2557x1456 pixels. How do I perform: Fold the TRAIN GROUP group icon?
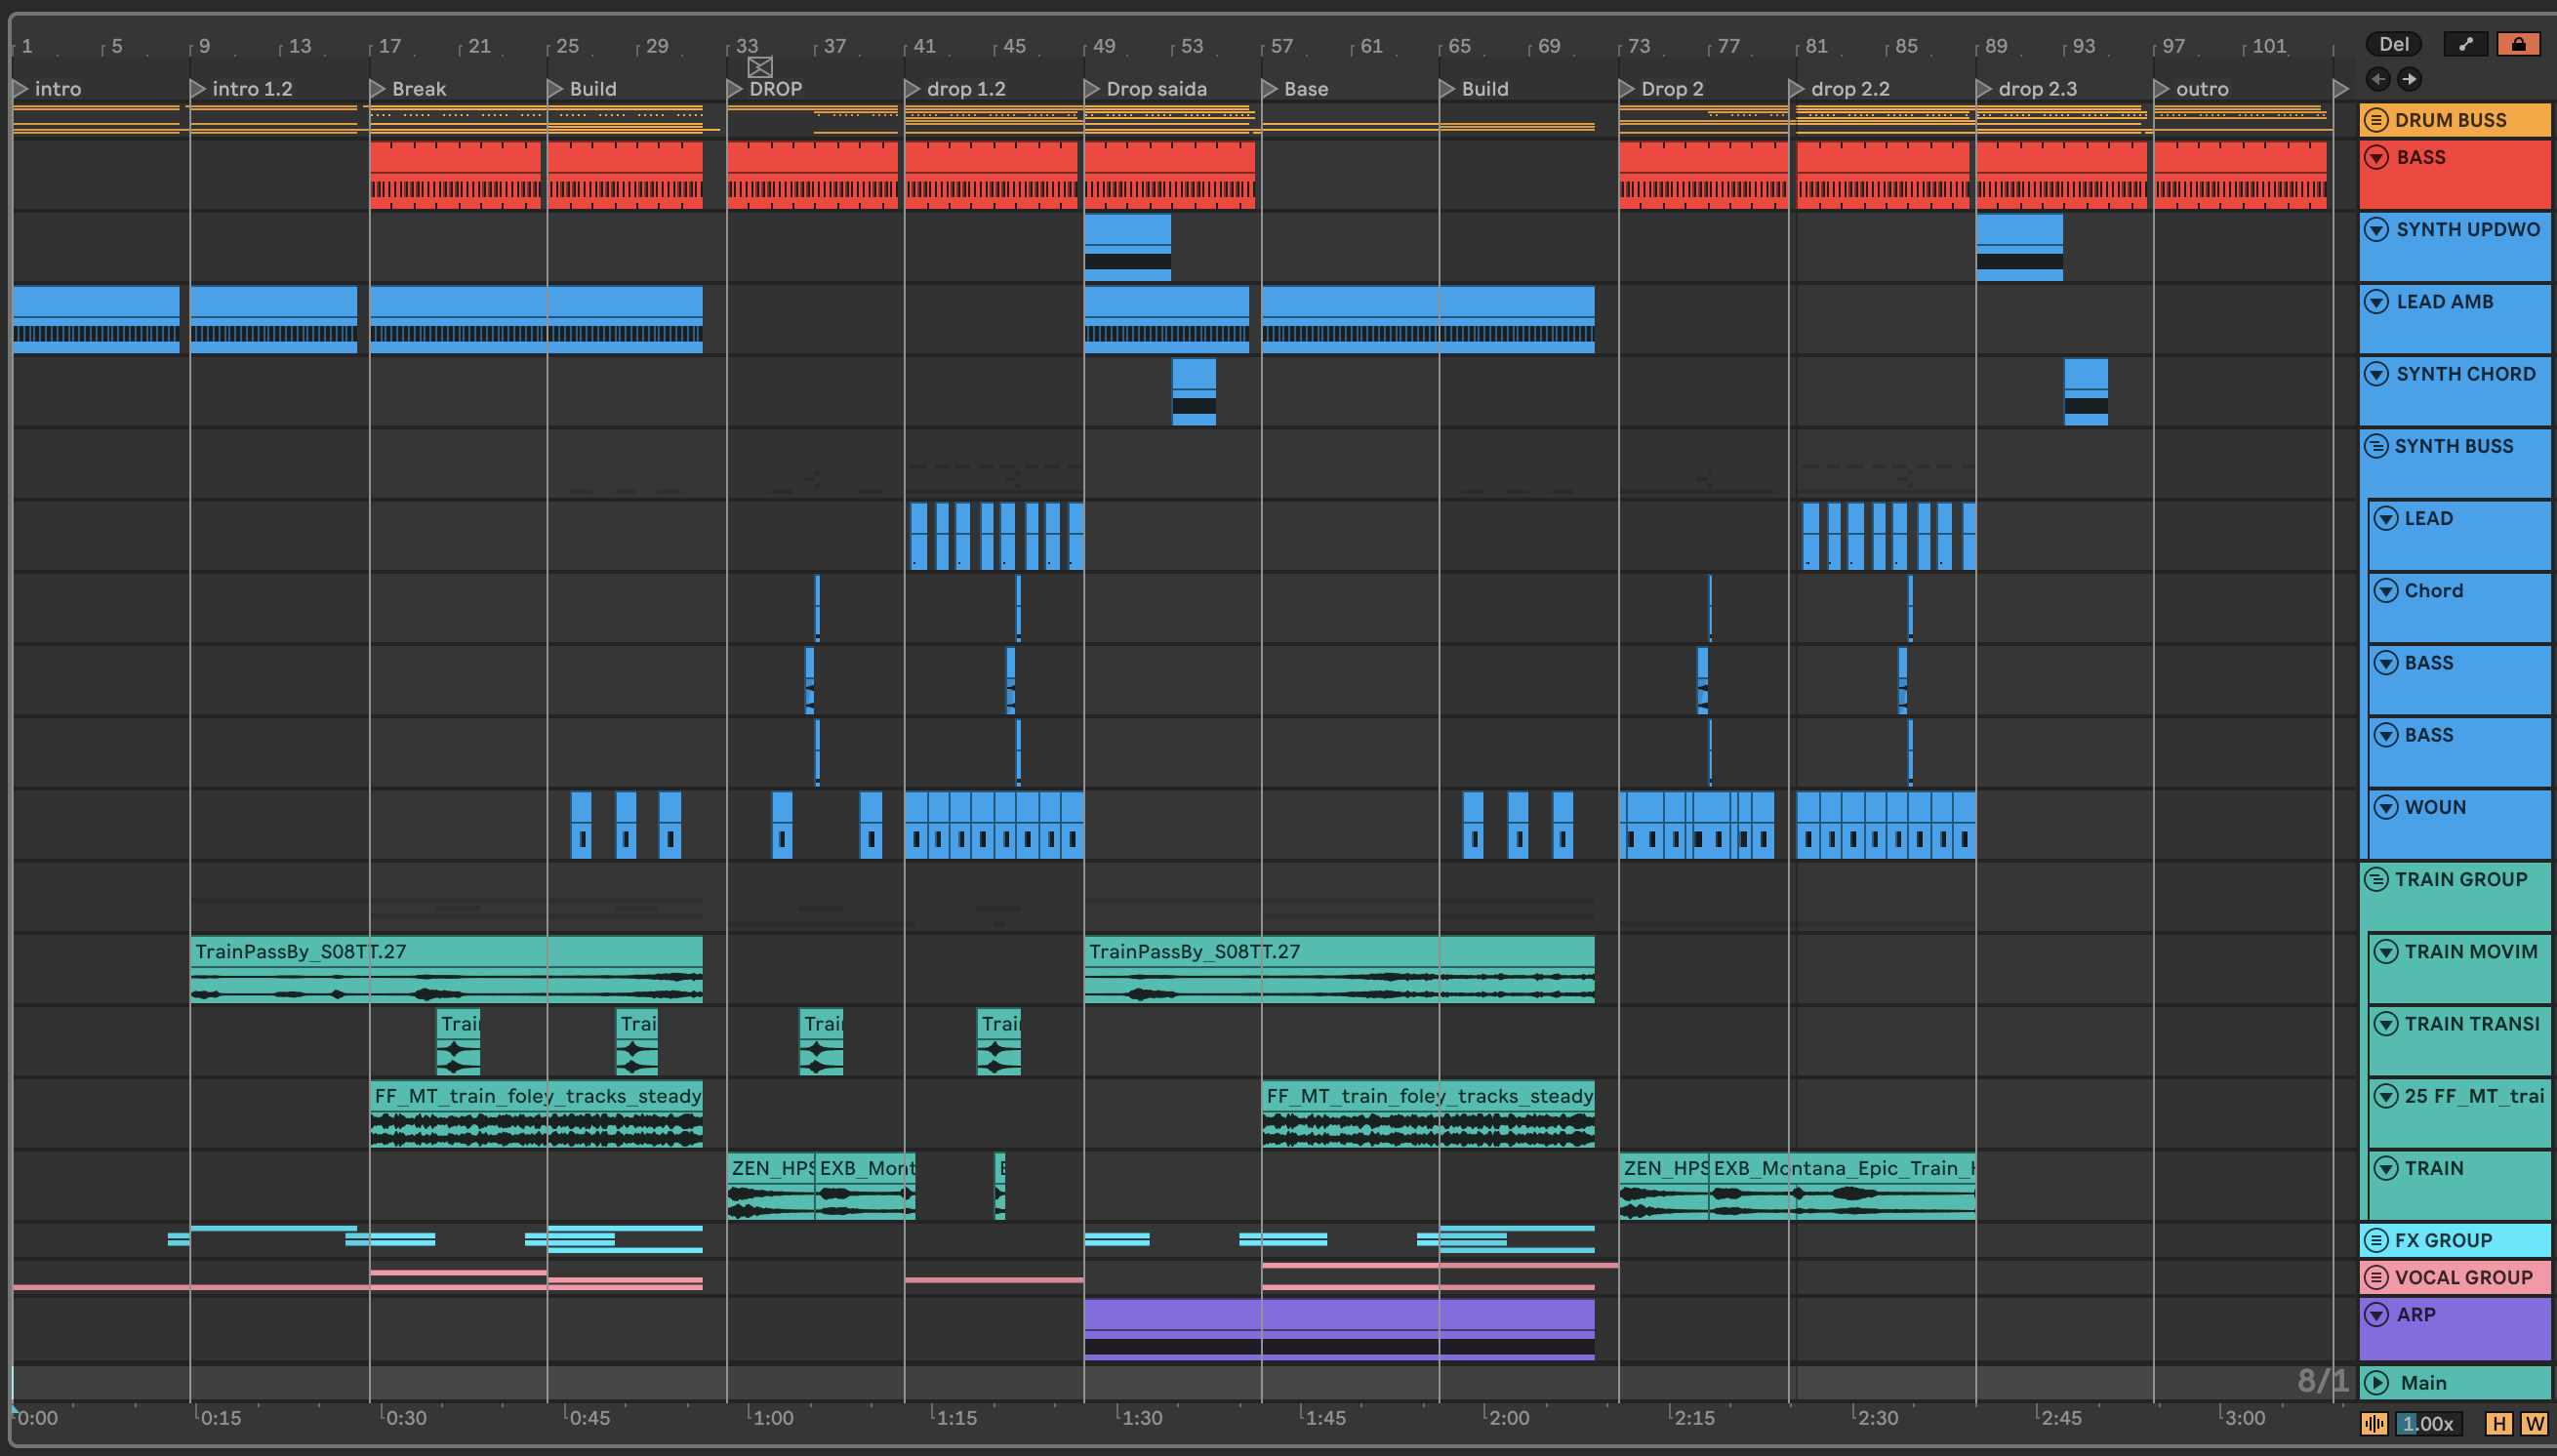(2377, 879)
